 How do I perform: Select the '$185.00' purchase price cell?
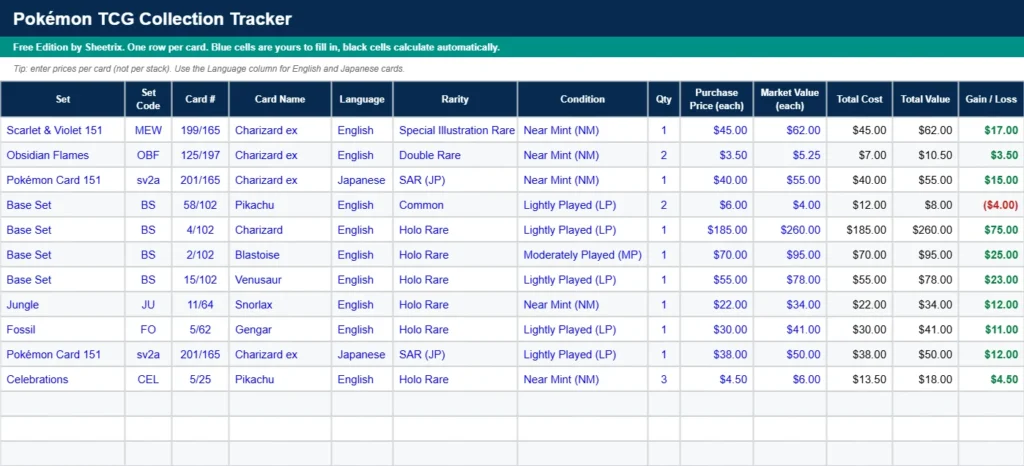tap(716, 230)
